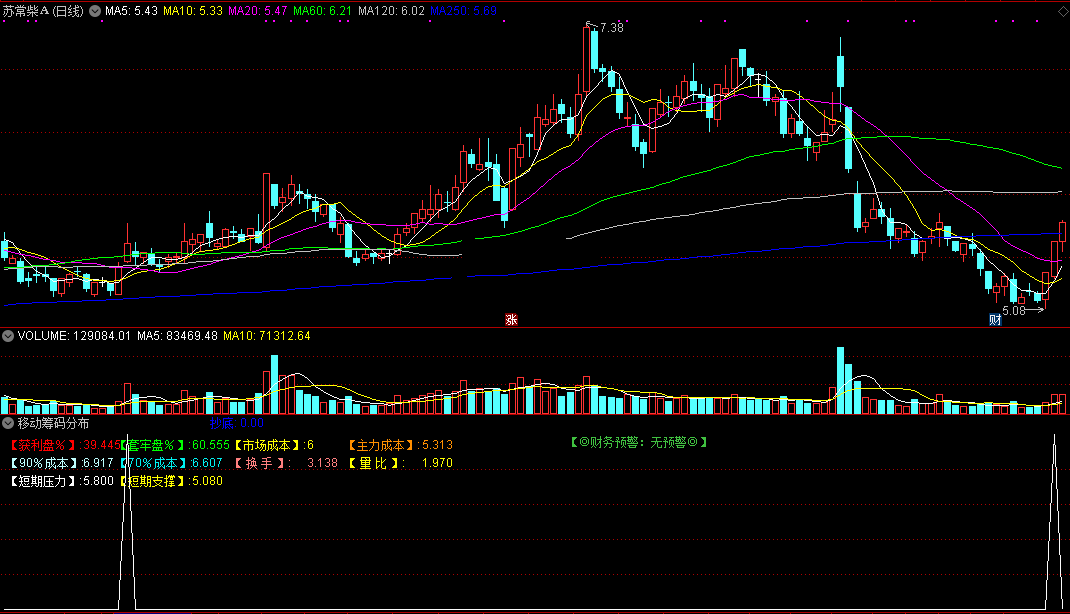
Task: Click the 5.08 low price annotation
Action: (1014, 311)
